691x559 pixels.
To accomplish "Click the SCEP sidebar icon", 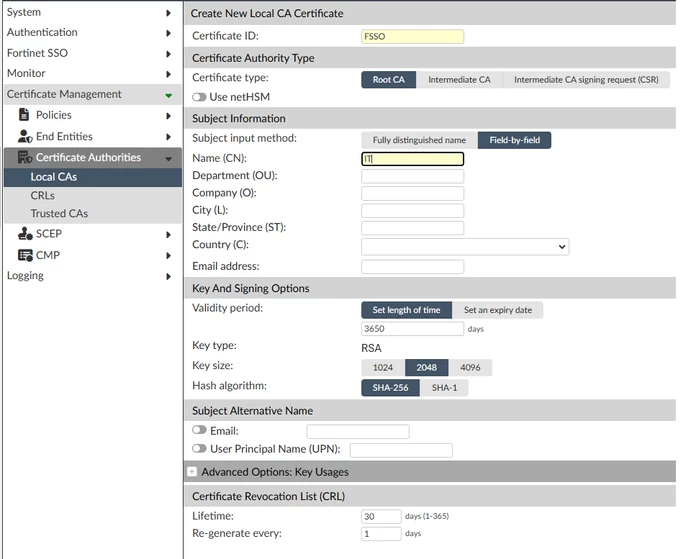I will coord(25,233).
